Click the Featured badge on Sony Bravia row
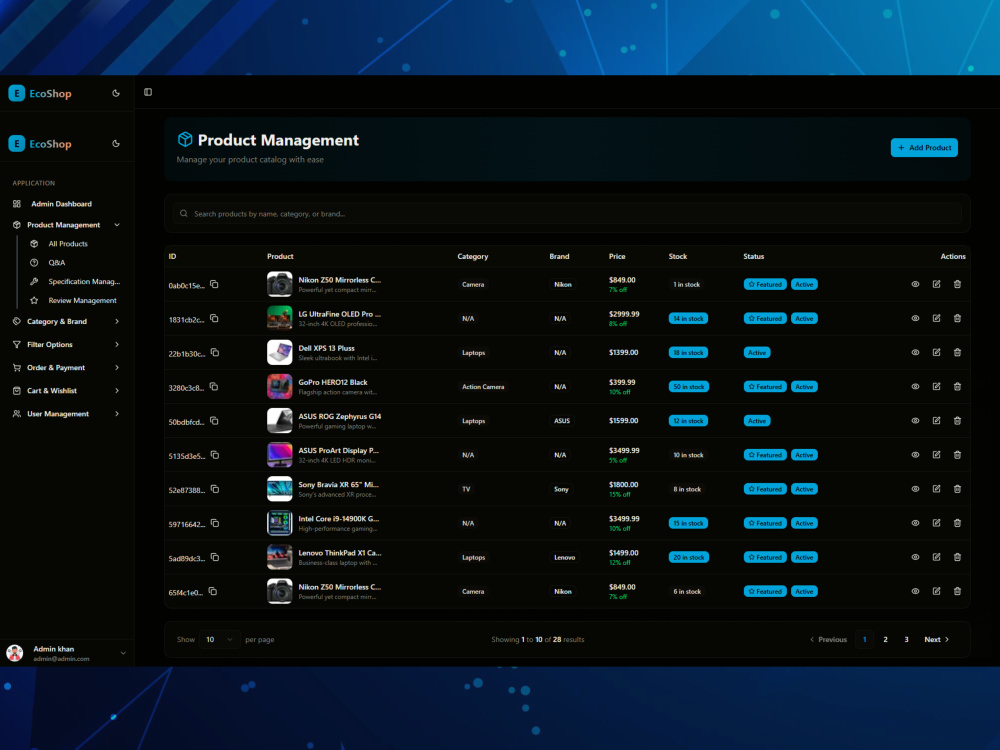The width and height of the screenshot is (1000, 750). point(765,489)
